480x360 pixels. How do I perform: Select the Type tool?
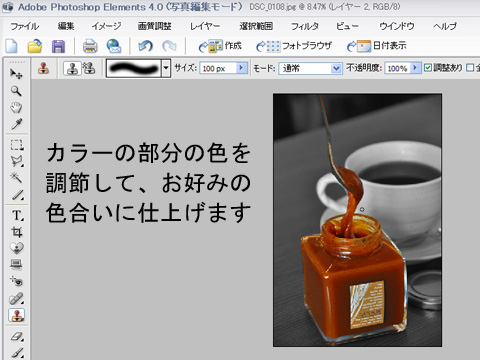[17, 215]
